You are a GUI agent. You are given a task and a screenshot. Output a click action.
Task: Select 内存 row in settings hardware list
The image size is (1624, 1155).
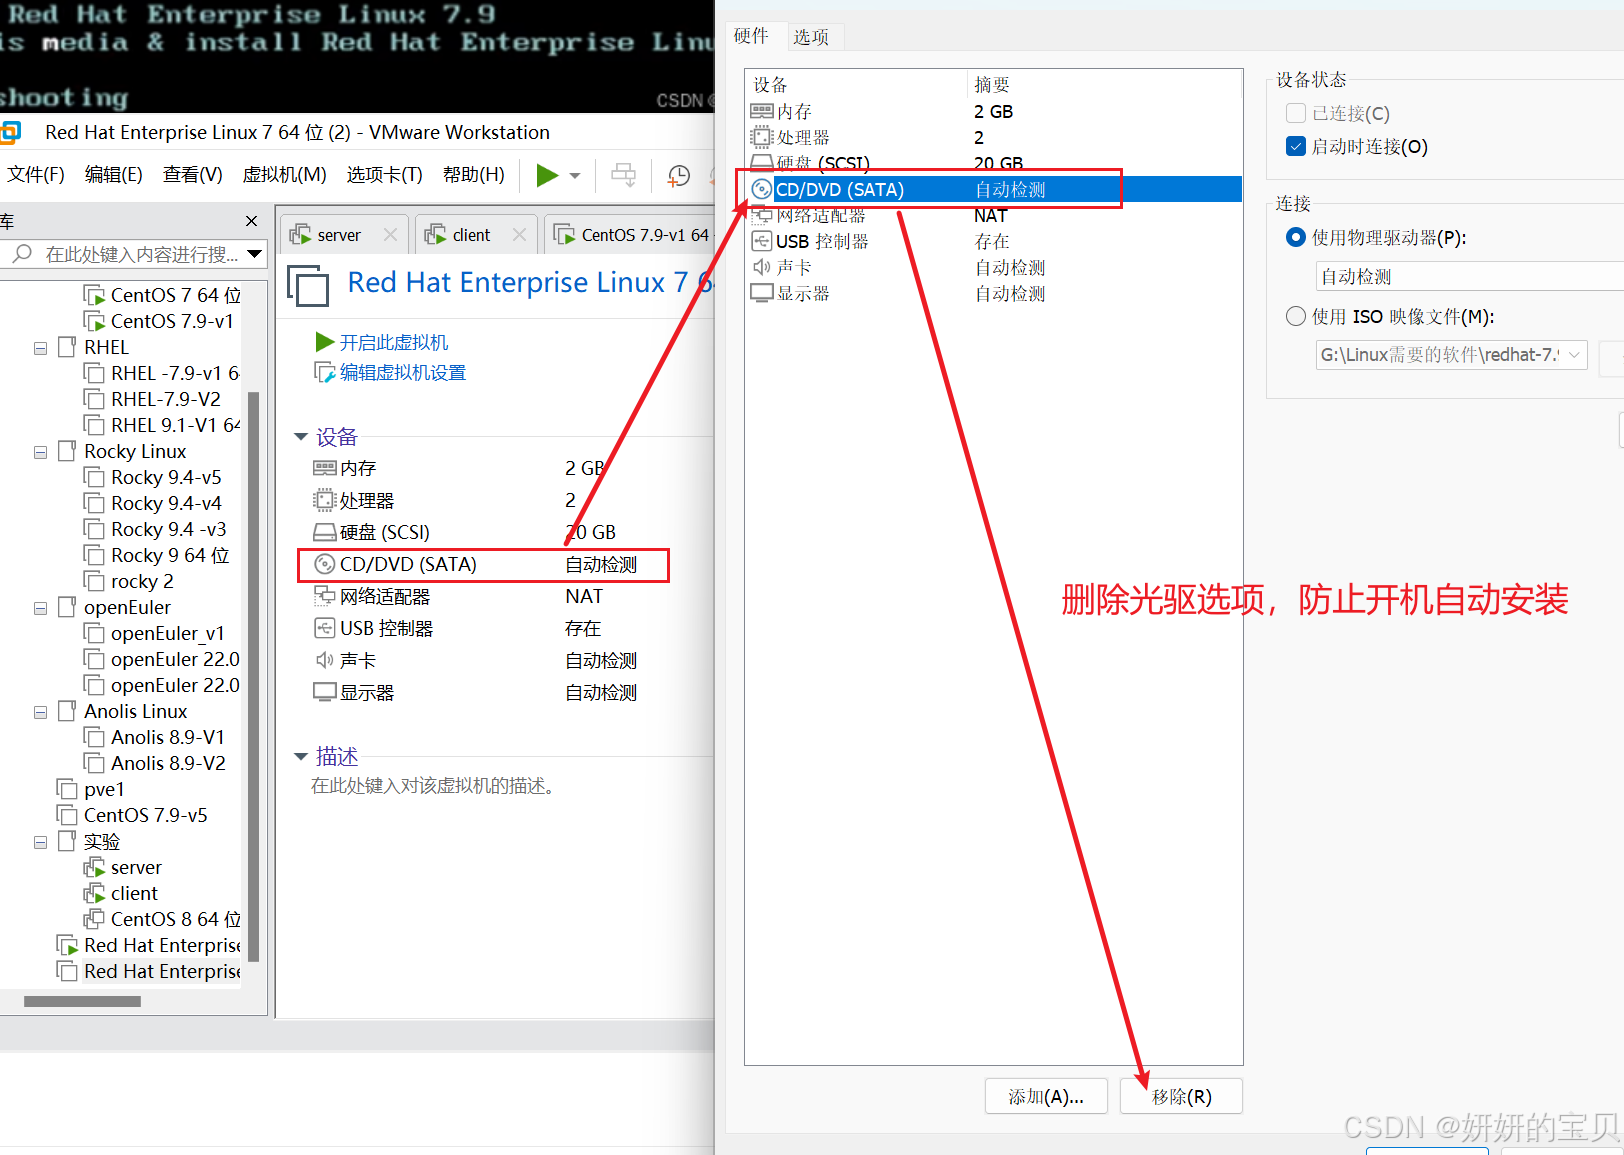click(x=993, y=111)
